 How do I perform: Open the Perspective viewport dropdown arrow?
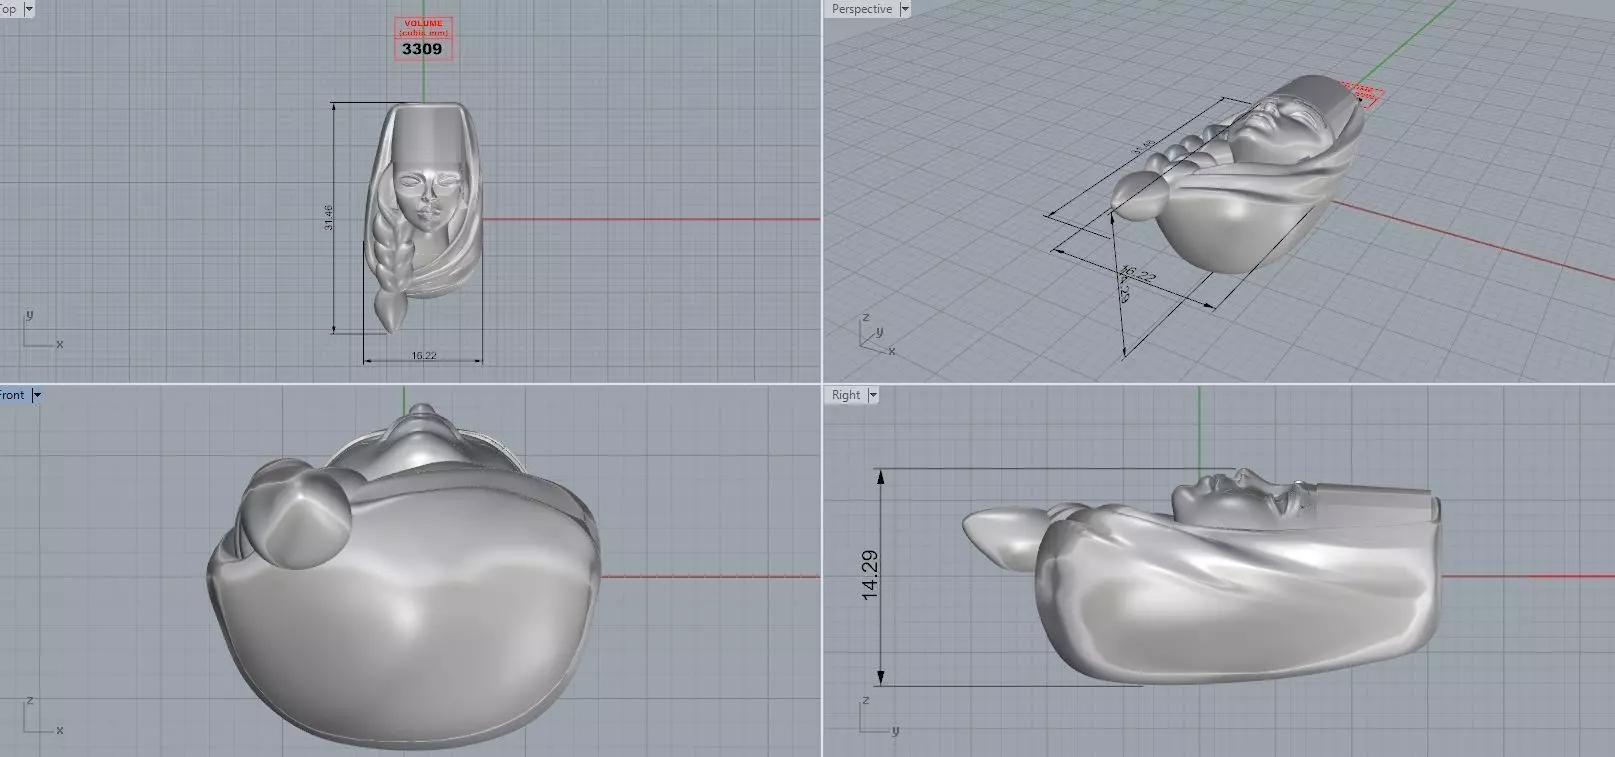(905, 9)
